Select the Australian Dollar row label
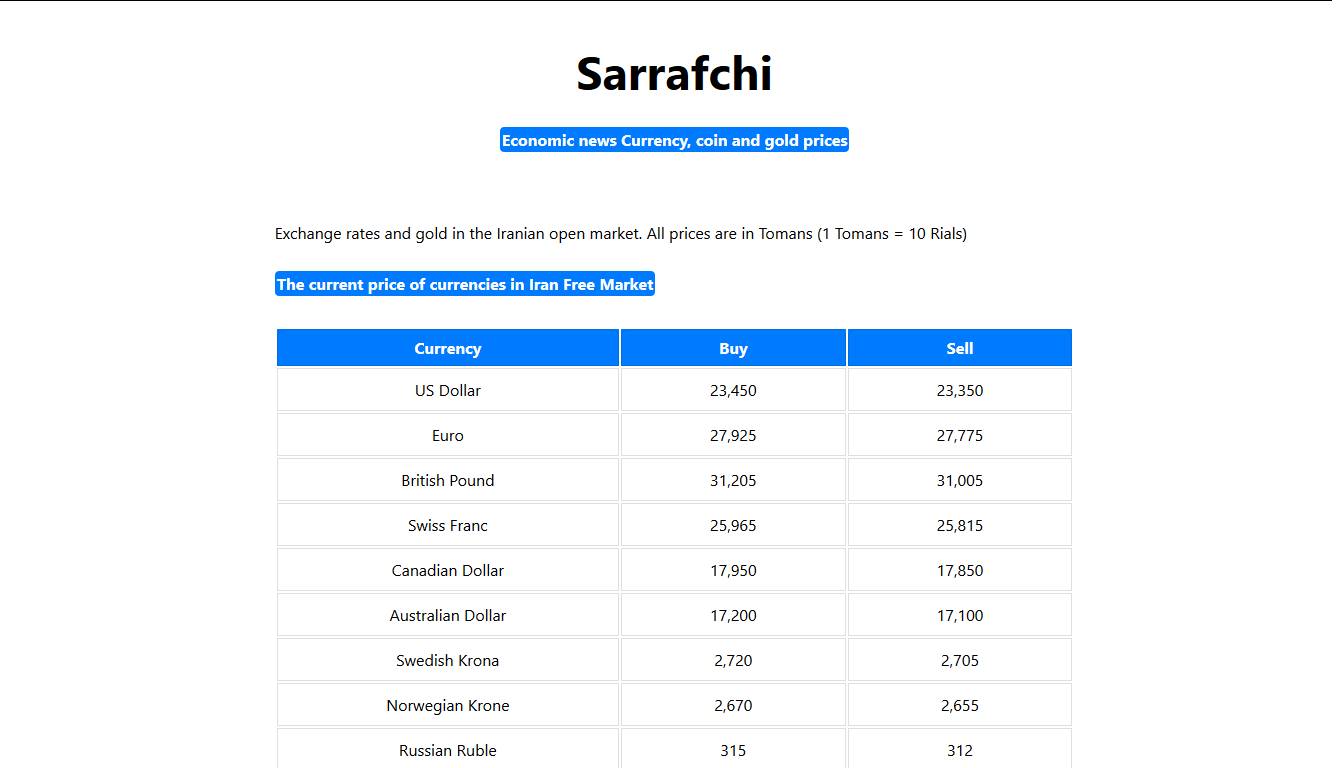The width and height of the screenshot is (1344, 768). coord(448,615)
